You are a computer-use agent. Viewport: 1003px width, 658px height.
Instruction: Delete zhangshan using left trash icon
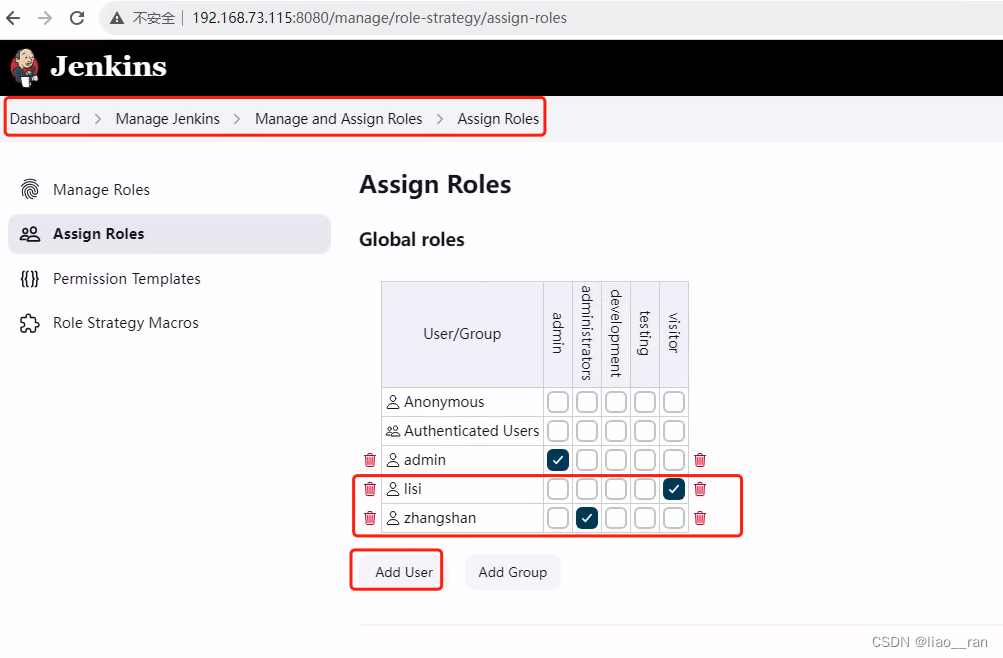coord(370,517)
